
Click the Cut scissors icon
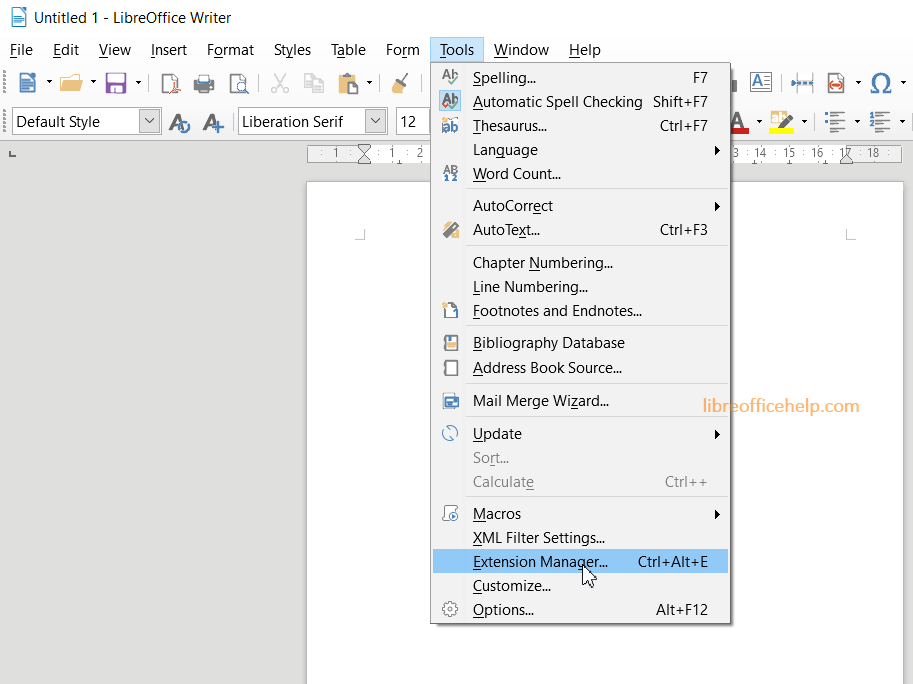coord(280,83)
